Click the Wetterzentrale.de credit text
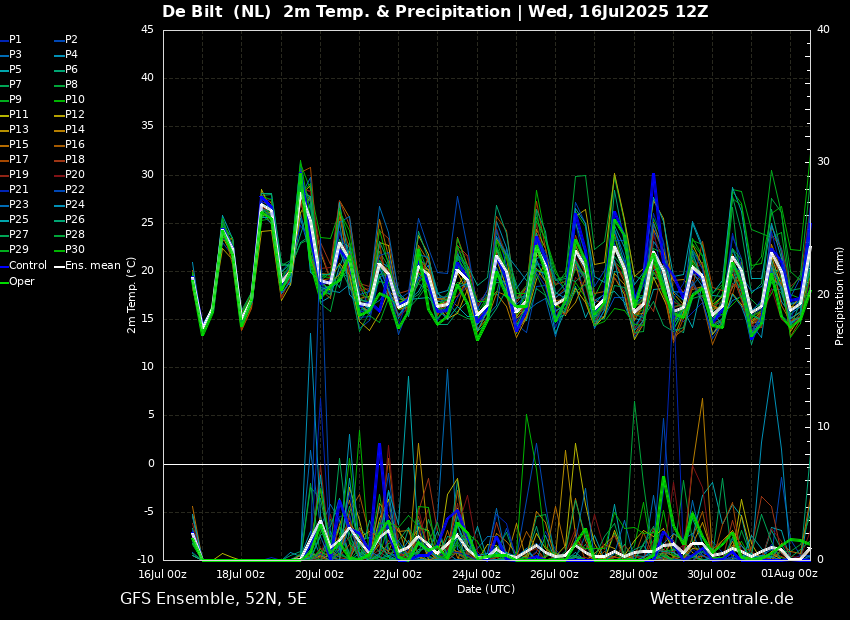The image size is (850, 620). coord(722,599)
